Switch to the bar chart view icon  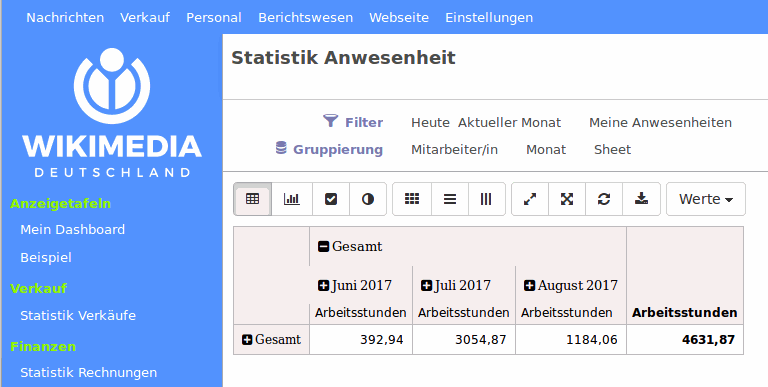(x=291, y=199)
